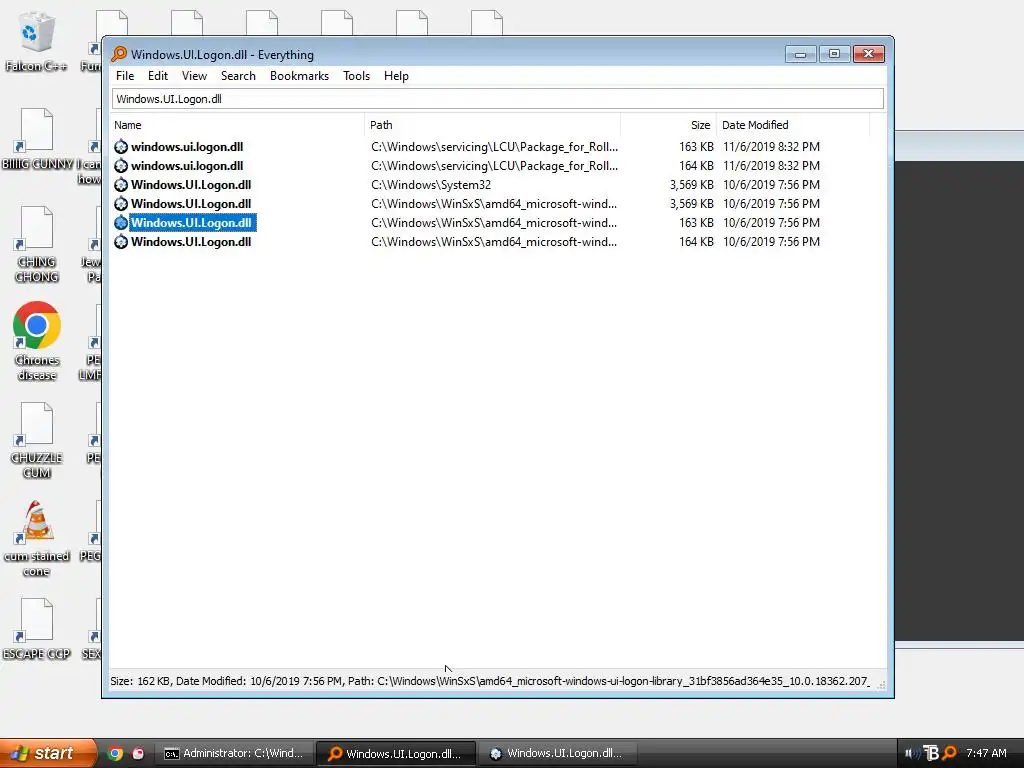The image size is (1024, 768).
Task: Click date 10/6/2019 7:56 PM in System32 row
Action: tap(771, 185)
